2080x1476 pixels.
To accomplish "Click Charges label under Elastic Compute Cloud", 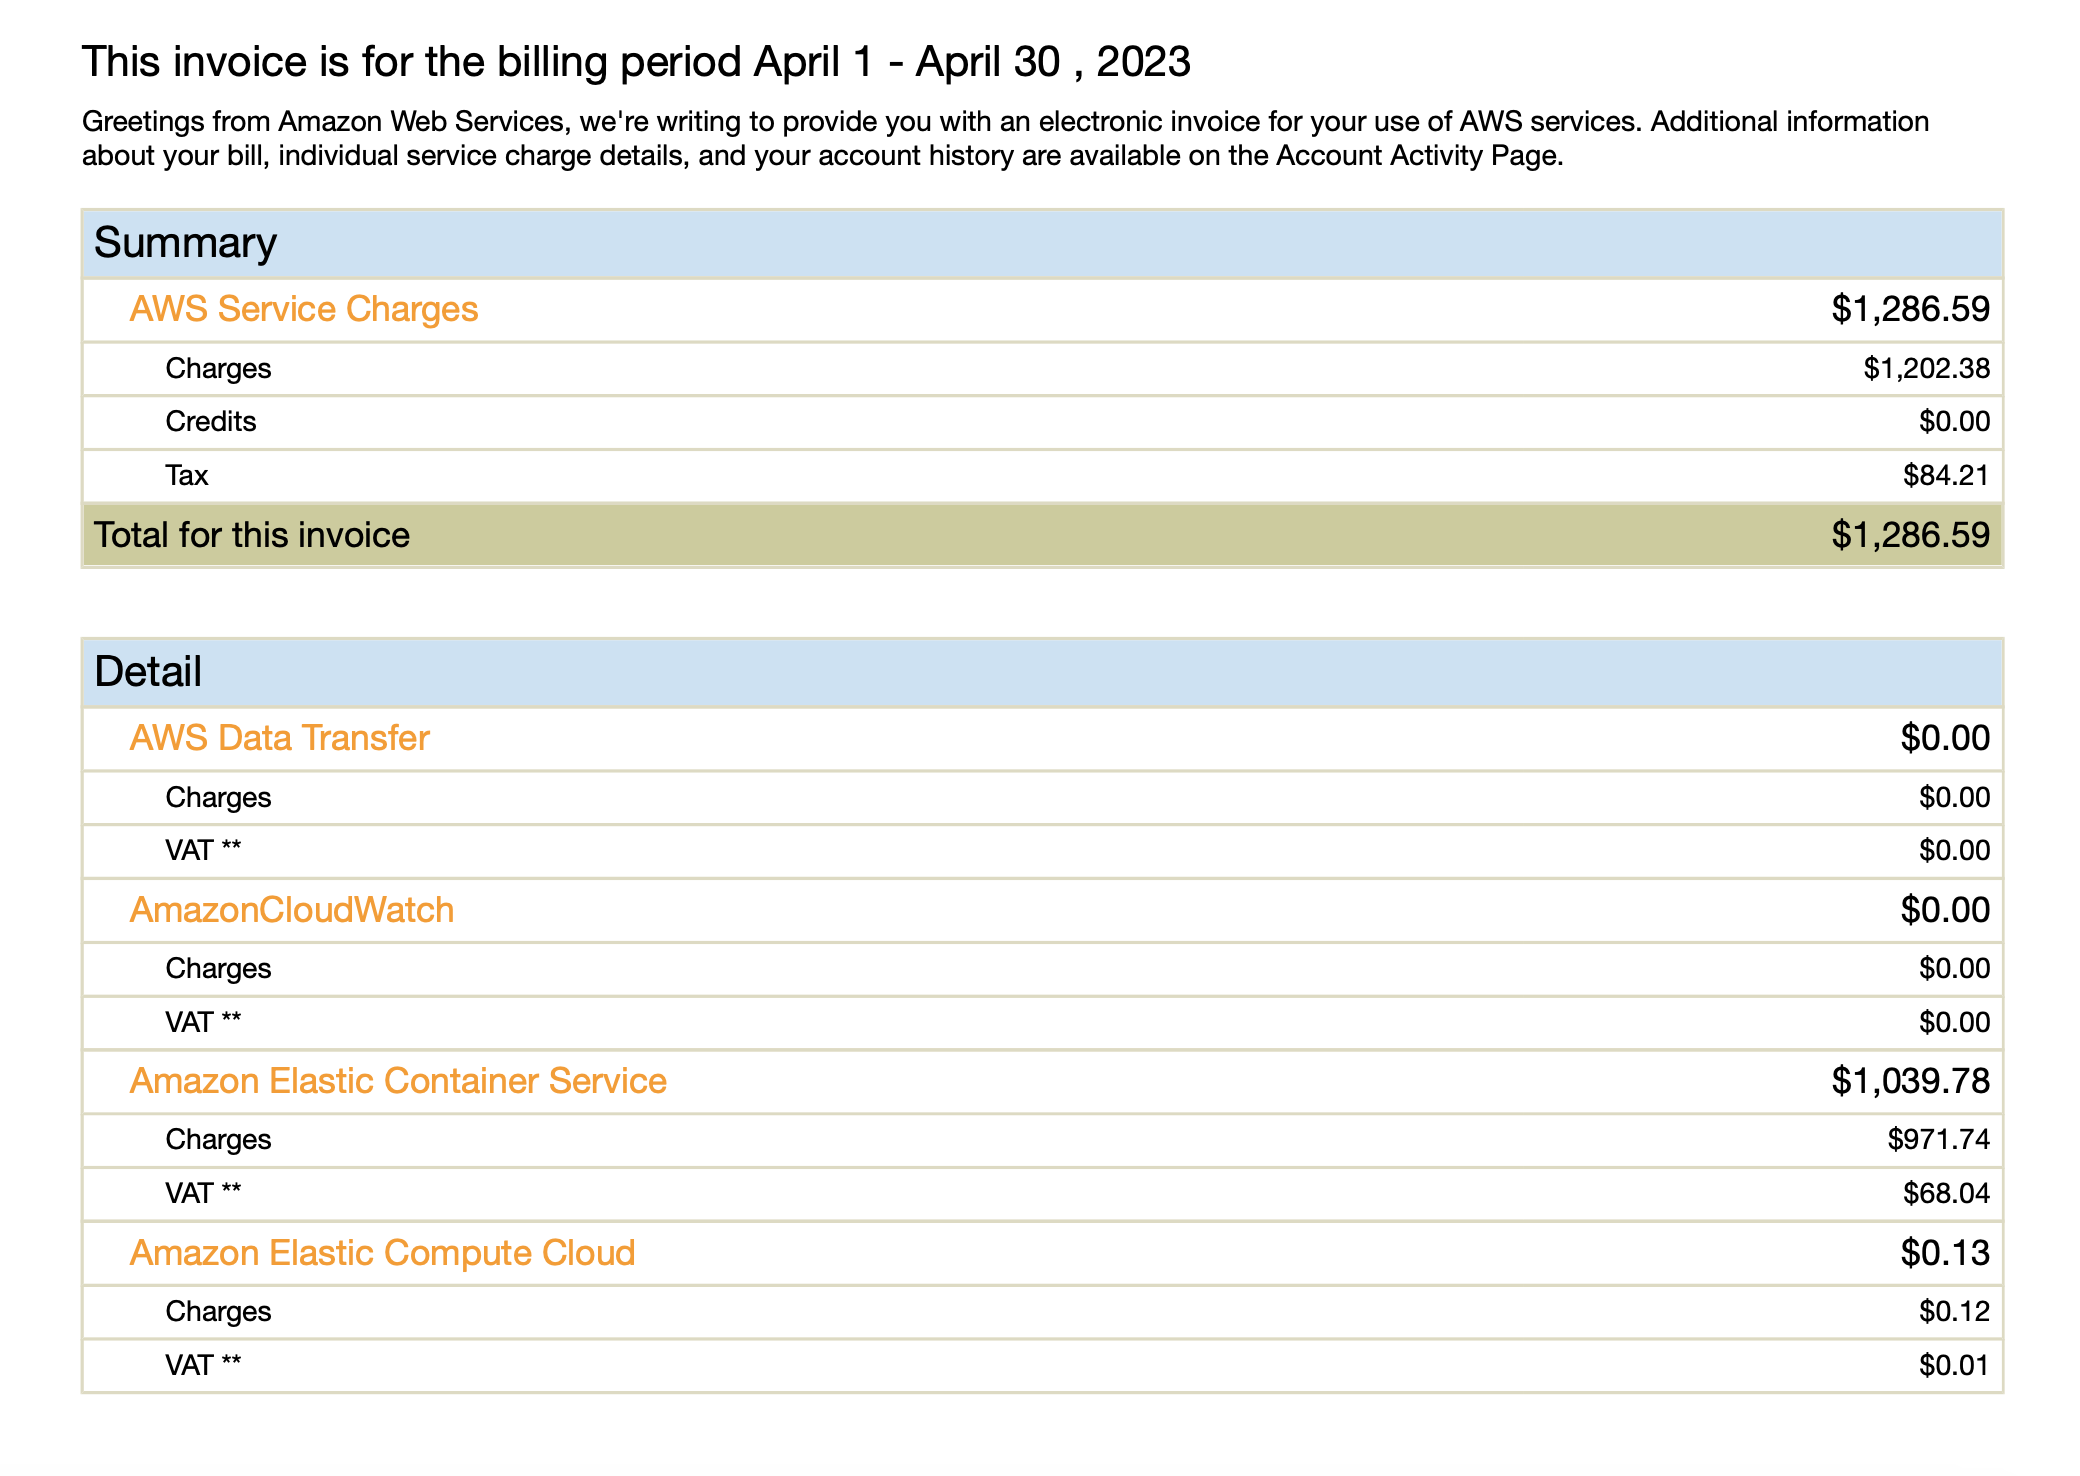I will tap(218, 1312).
